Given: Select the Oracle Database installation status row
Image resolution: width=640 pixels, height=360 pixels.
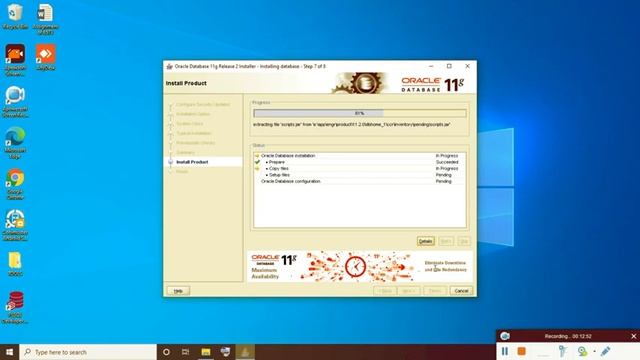Looking at the screenshot, I should [359, 156].
